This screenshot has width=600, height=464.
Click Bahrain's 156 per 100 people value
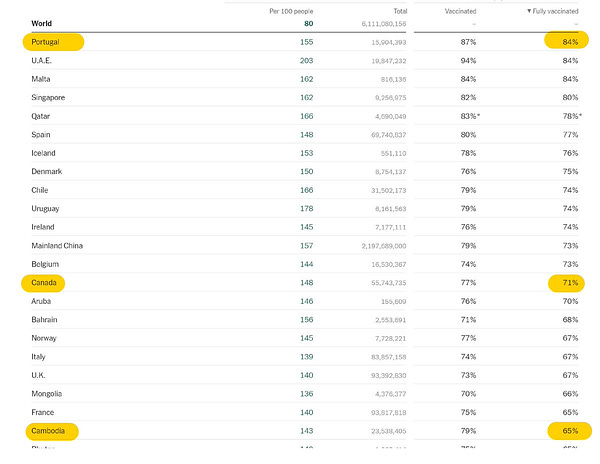coord(307,319)
